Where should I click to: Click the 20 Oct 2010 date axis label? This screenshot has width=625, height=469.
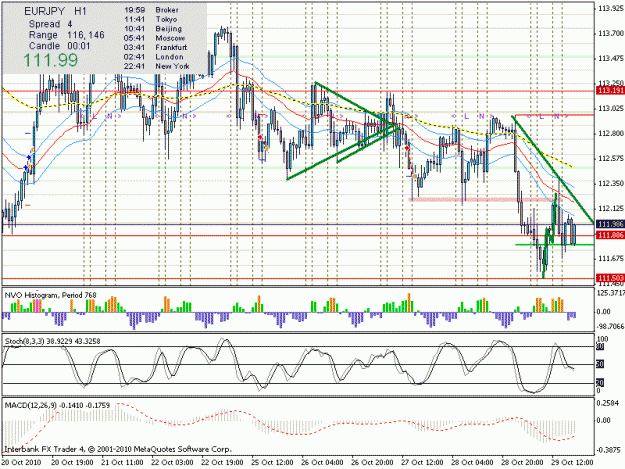(x=22, y=462)
